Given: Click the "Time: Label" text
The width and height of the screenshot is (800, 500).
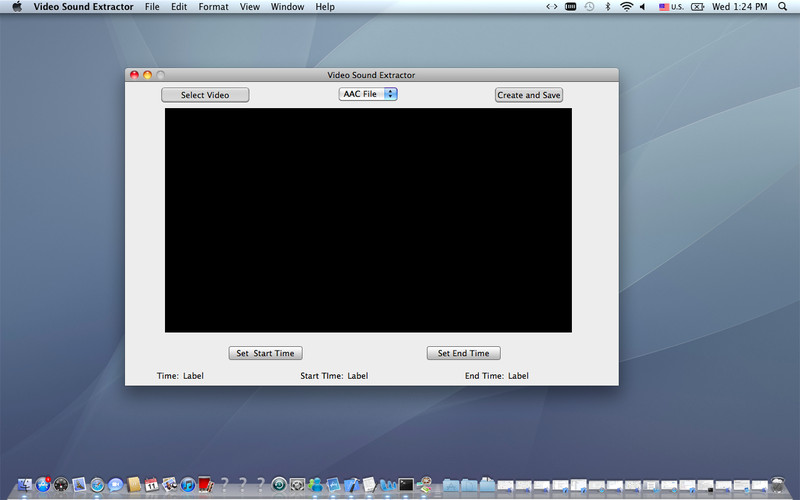Looking at the screenshot, I should click(x=180, y=376).
